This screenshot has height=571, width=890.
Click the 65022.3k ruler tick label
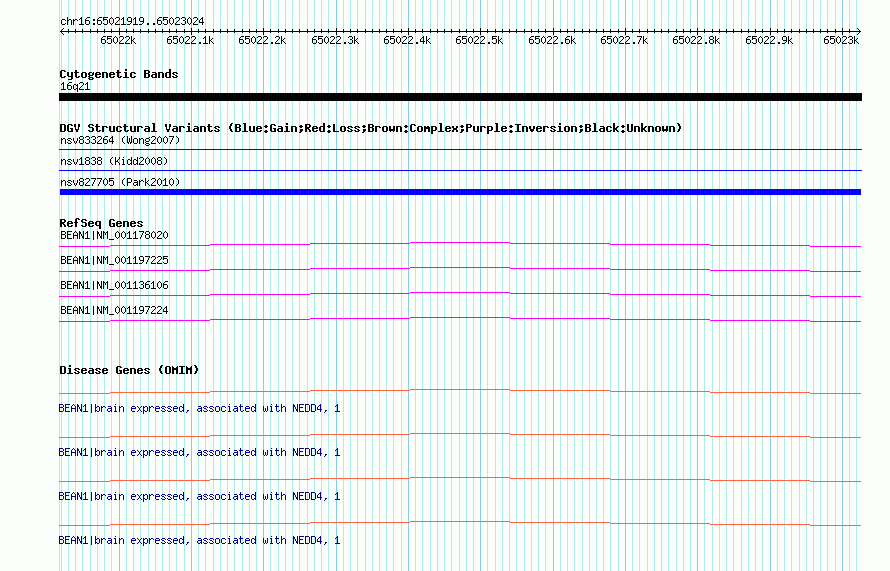tap(335, 40)
